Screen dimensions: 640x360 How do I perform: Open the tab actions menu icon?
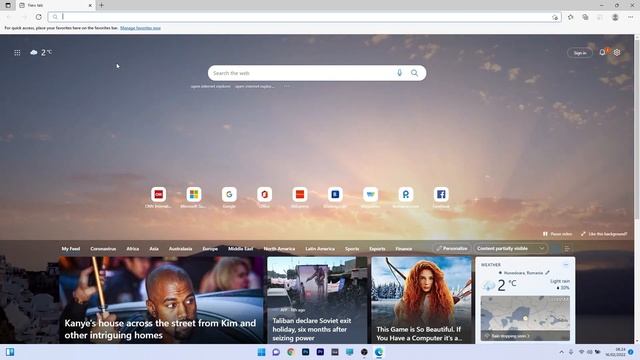[x=8, y=5]
